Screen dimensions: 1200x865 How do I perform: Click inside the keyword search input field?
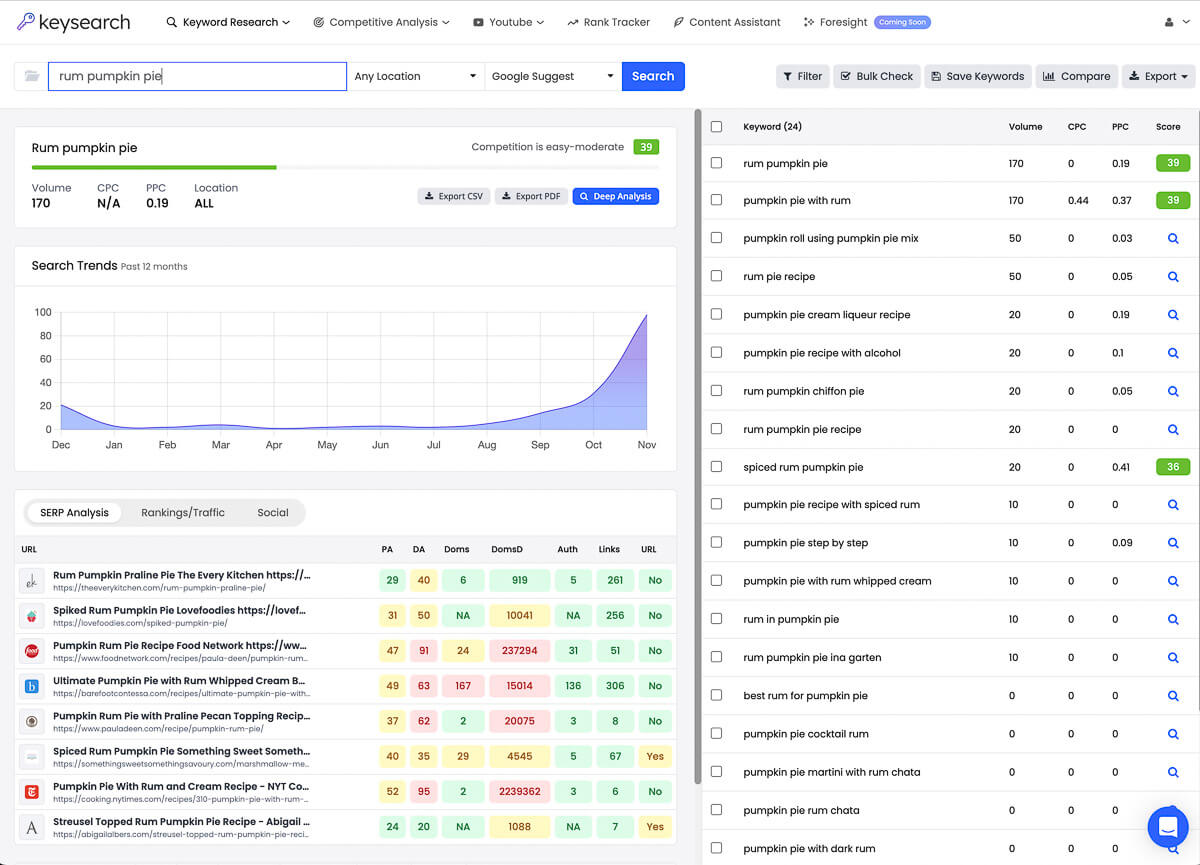[196, 75]
